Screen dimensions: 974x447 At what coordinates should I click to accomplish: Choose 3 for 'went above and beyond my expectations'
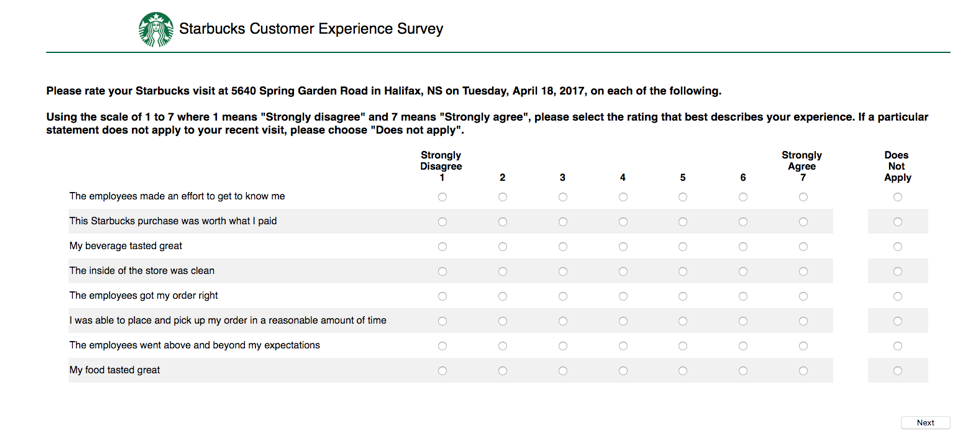[563, 346]
